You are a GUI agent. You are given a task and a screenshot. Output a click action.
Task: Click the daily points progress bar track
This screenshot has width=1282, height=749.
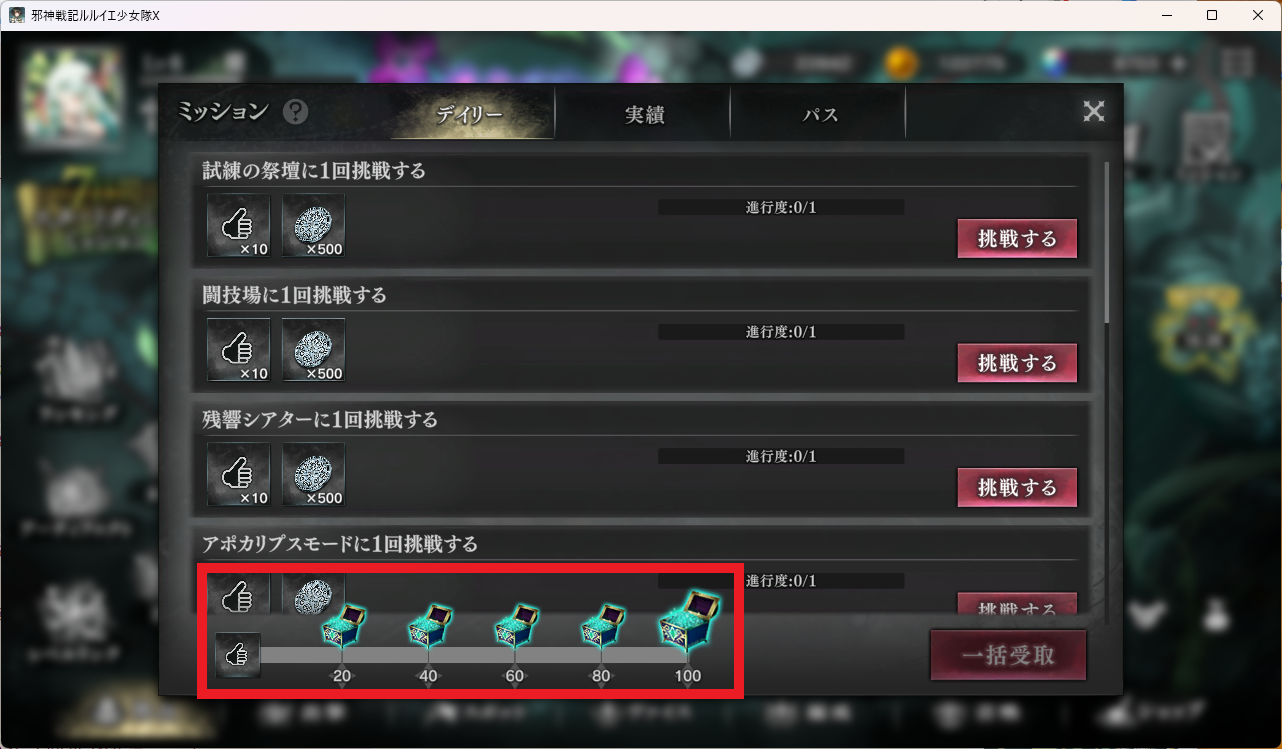coord(475,655)
